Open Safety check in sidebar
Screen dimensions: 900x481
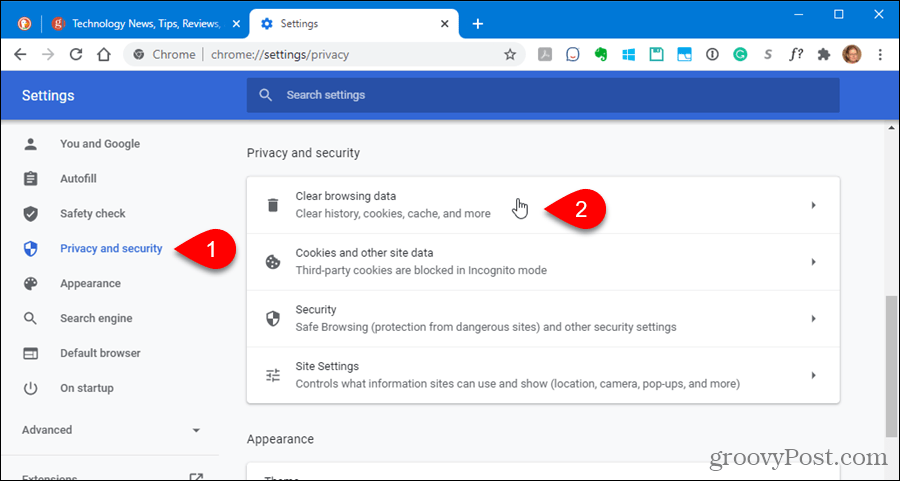tap(92, 214)
